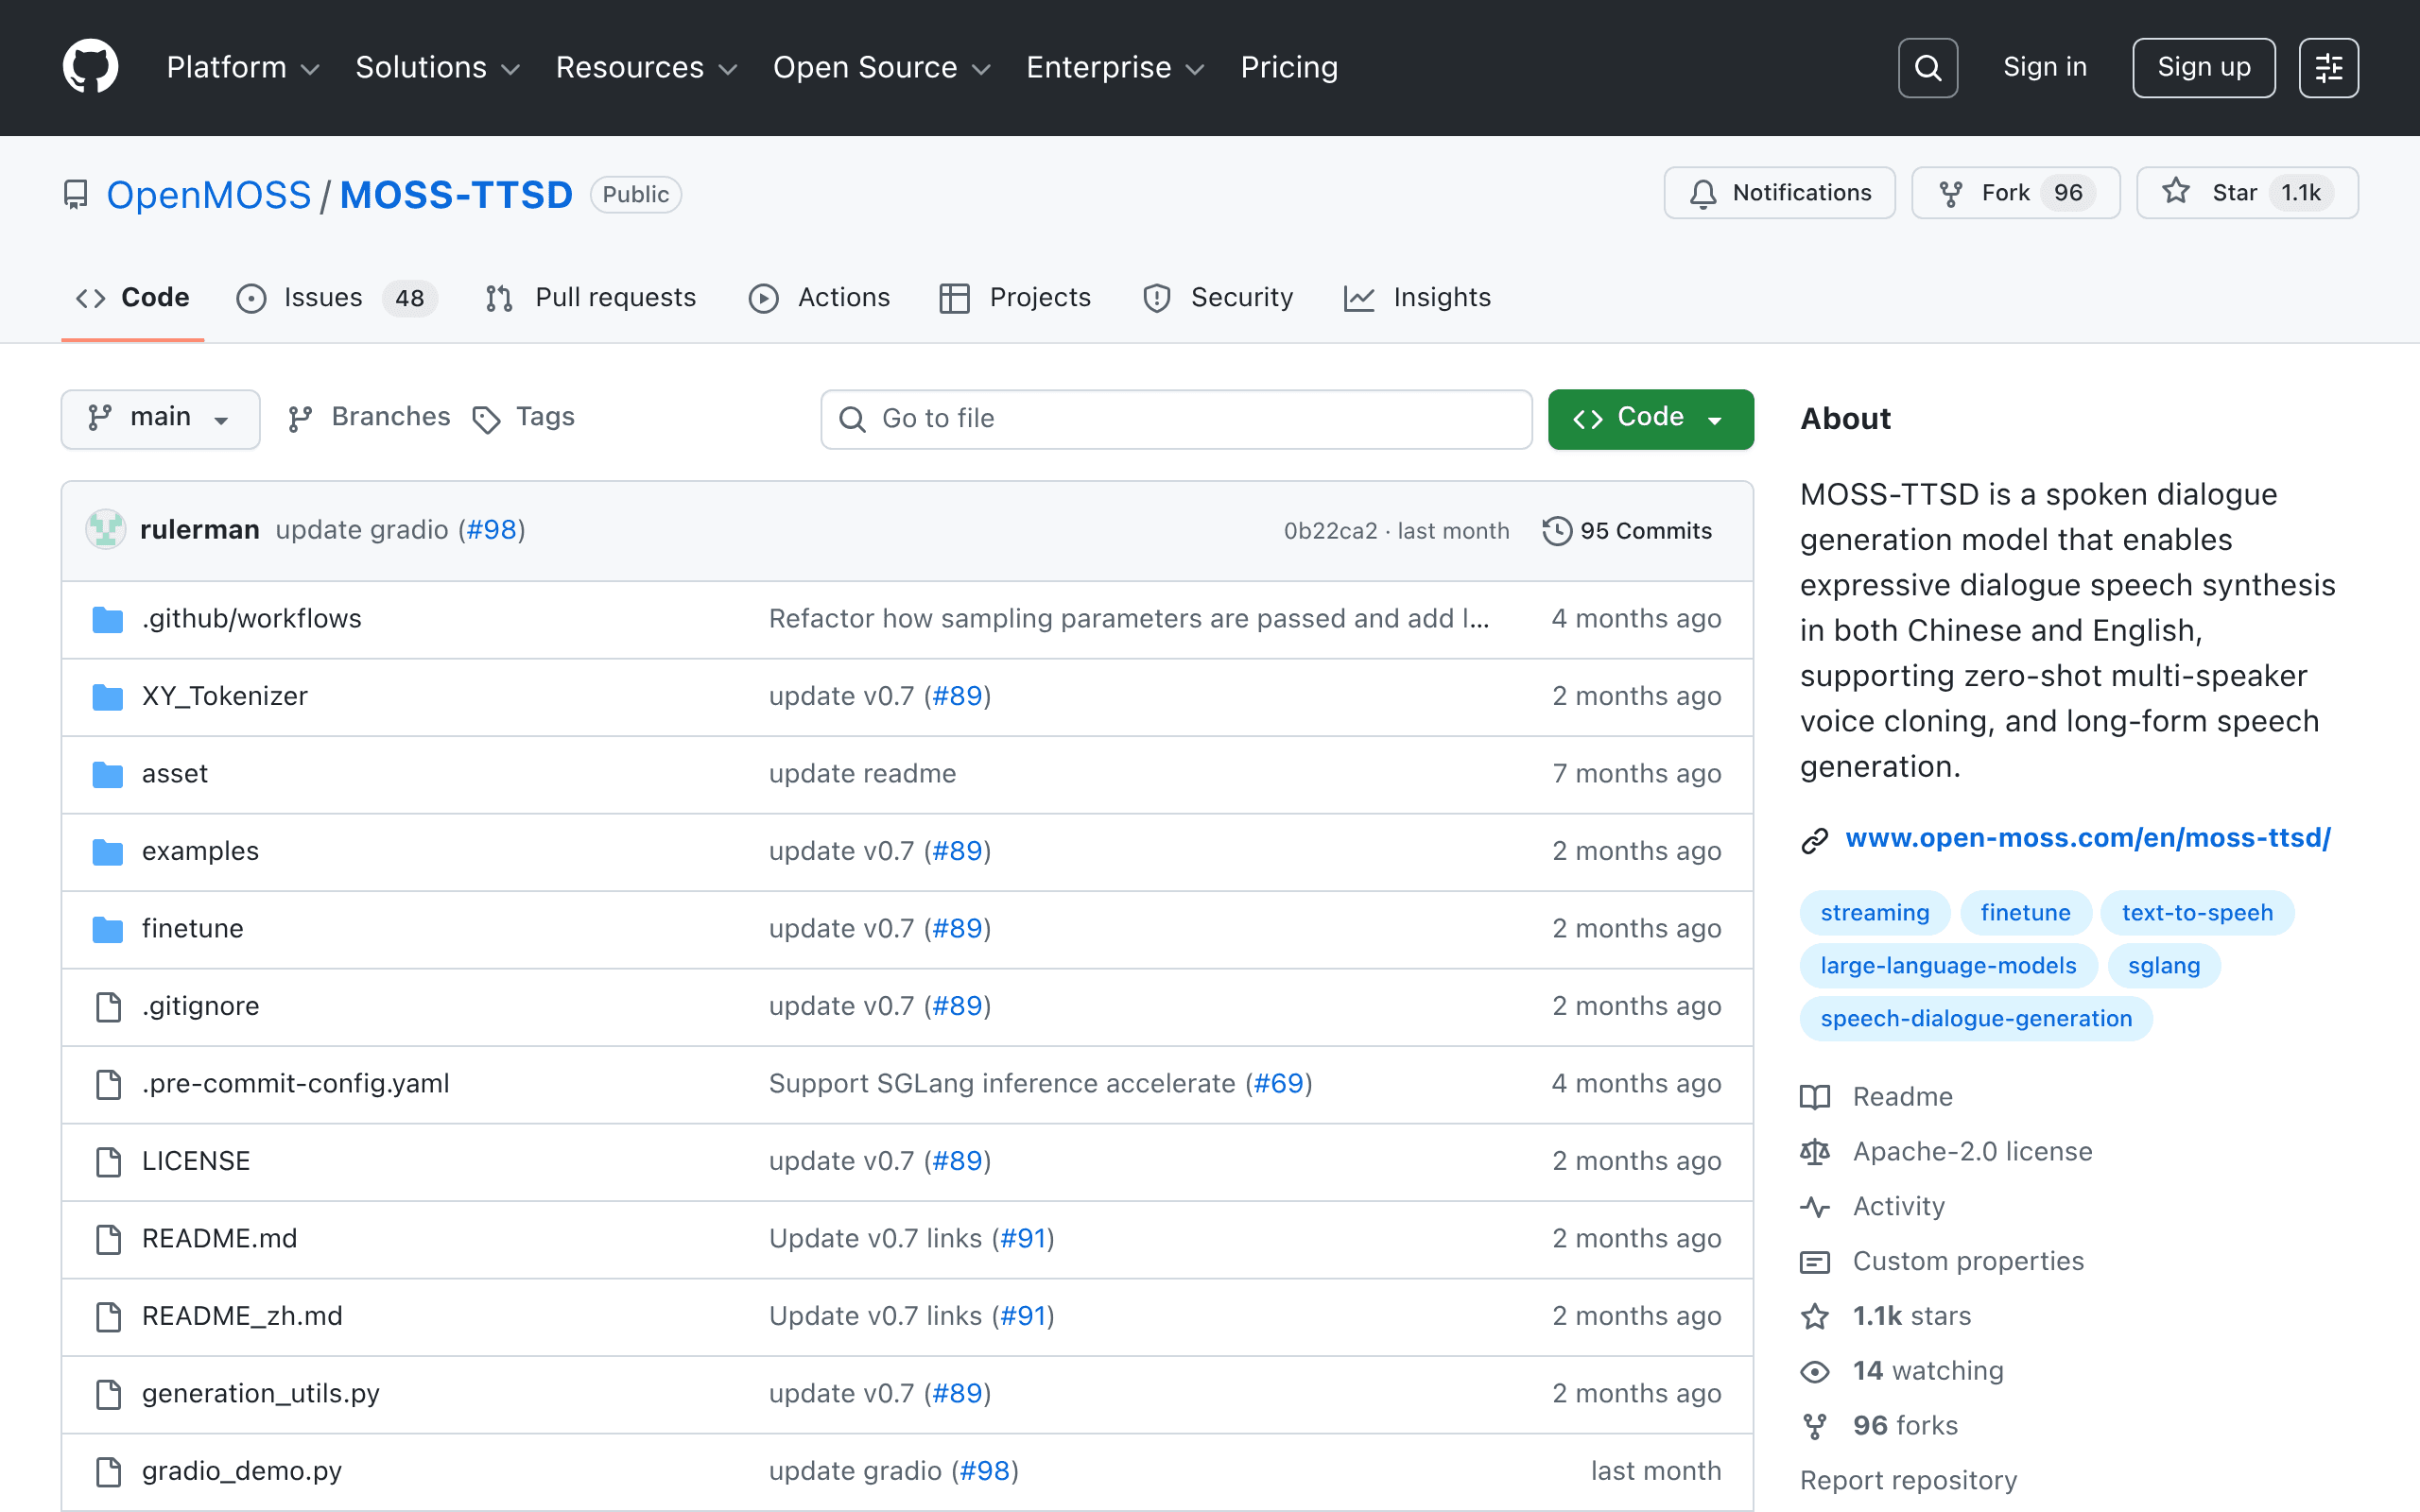Open commit hash 0b22ca2
This screenshot has height=1512, width=2420.
[x=1330, y=531]
